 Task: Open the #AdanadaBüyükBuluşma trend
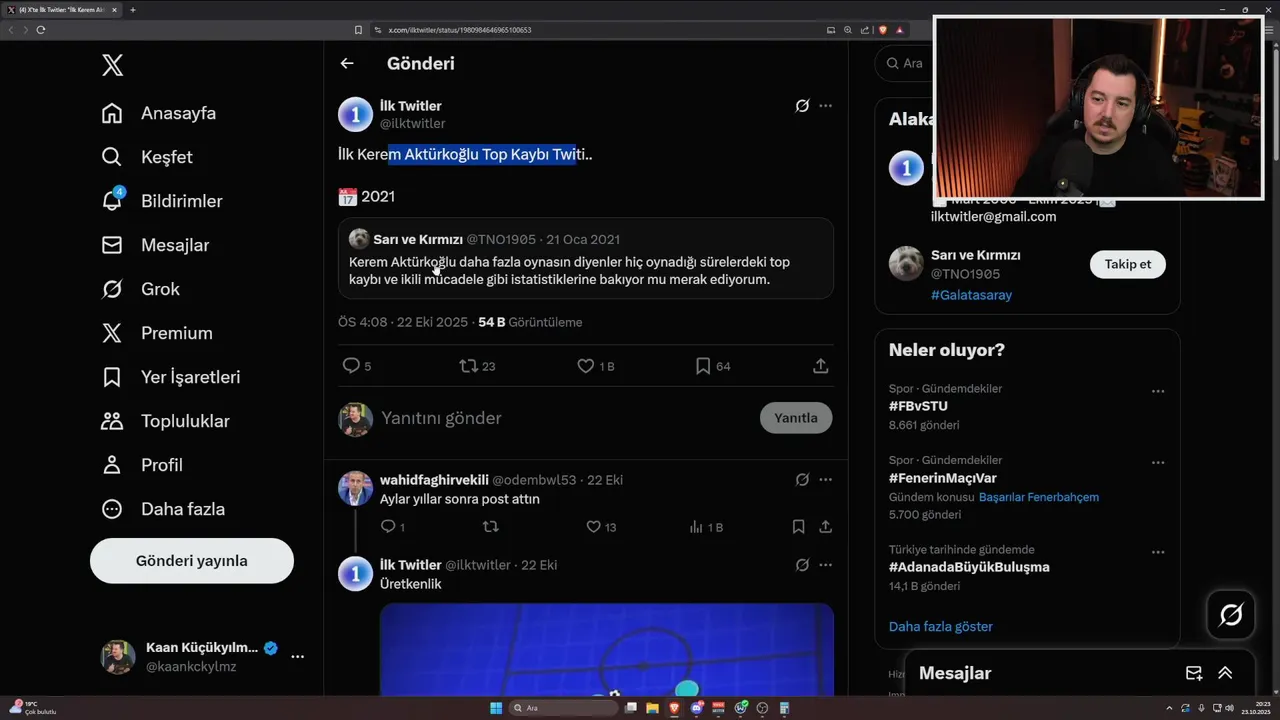969,567
